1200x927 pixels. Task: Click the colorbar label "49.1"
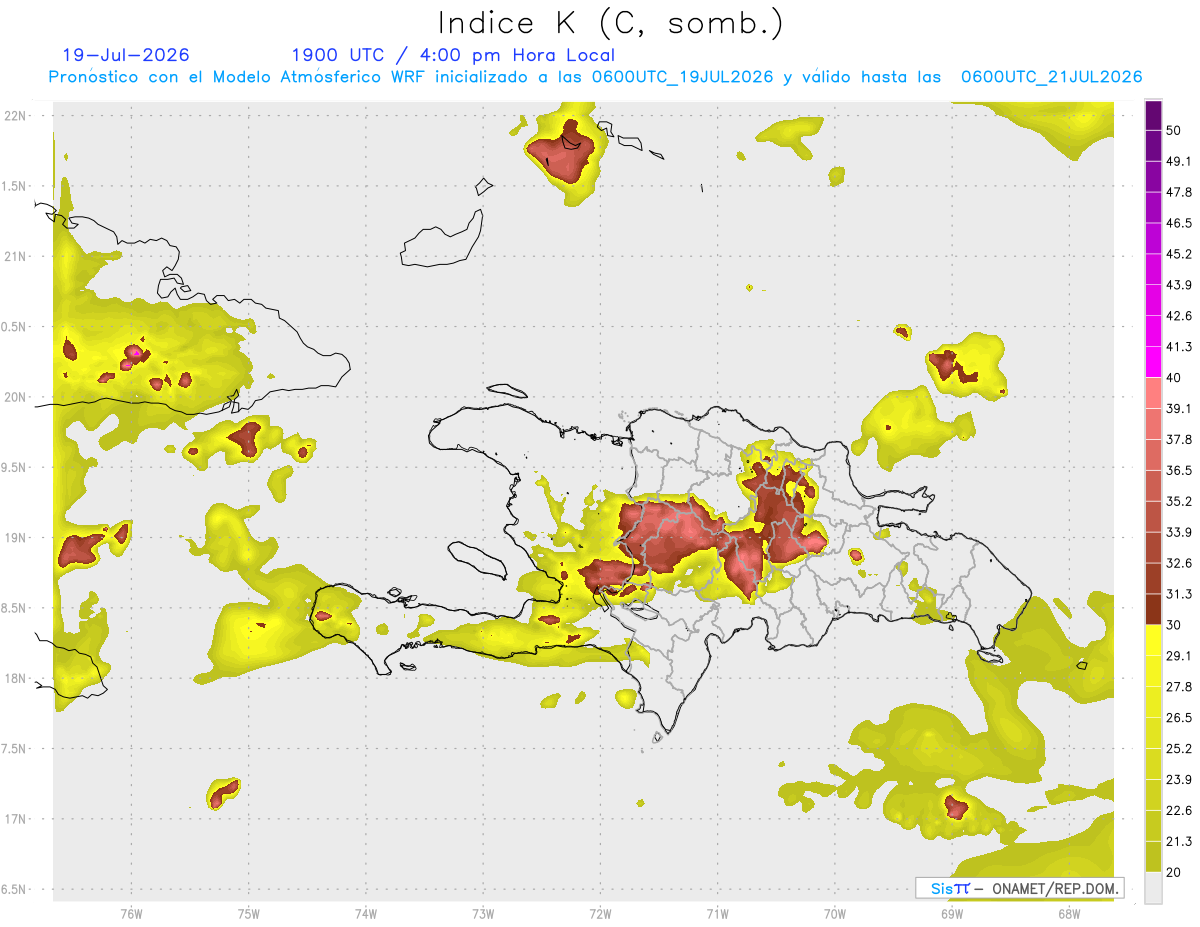click(x=1179, y=161)
